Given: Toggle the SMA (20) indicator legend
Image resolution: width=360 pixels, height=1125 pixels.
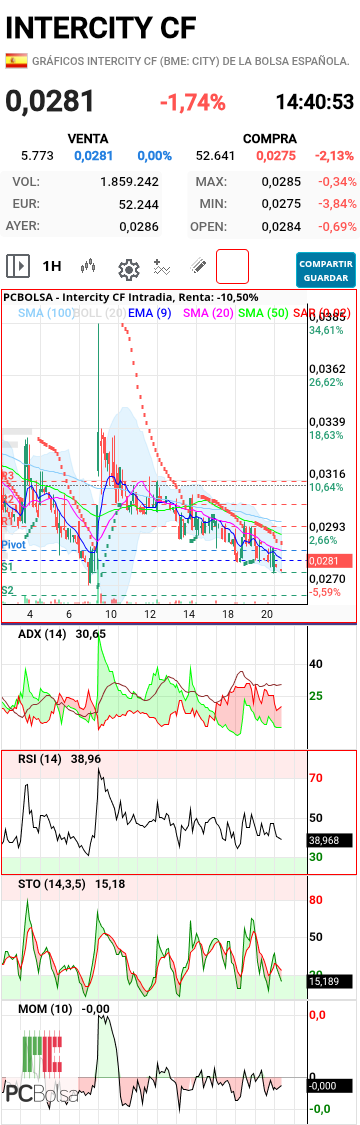Looking at the screenshot, I should click(x=209, y=313).
